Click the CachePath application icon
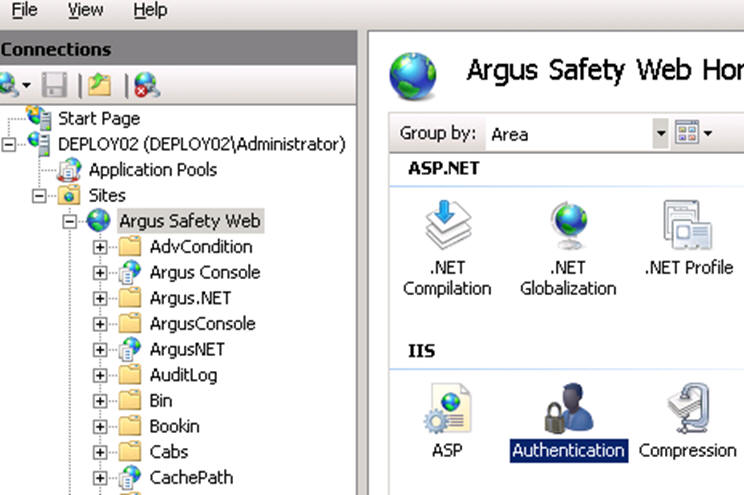This screenshot has height=495, width=744. click(x=130, y=477)
